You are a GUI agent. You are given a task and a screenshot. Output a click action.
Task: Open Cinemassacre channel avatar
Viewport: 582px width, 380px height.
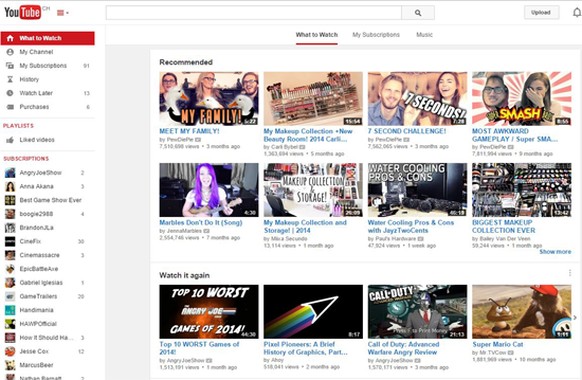[10, 255]
